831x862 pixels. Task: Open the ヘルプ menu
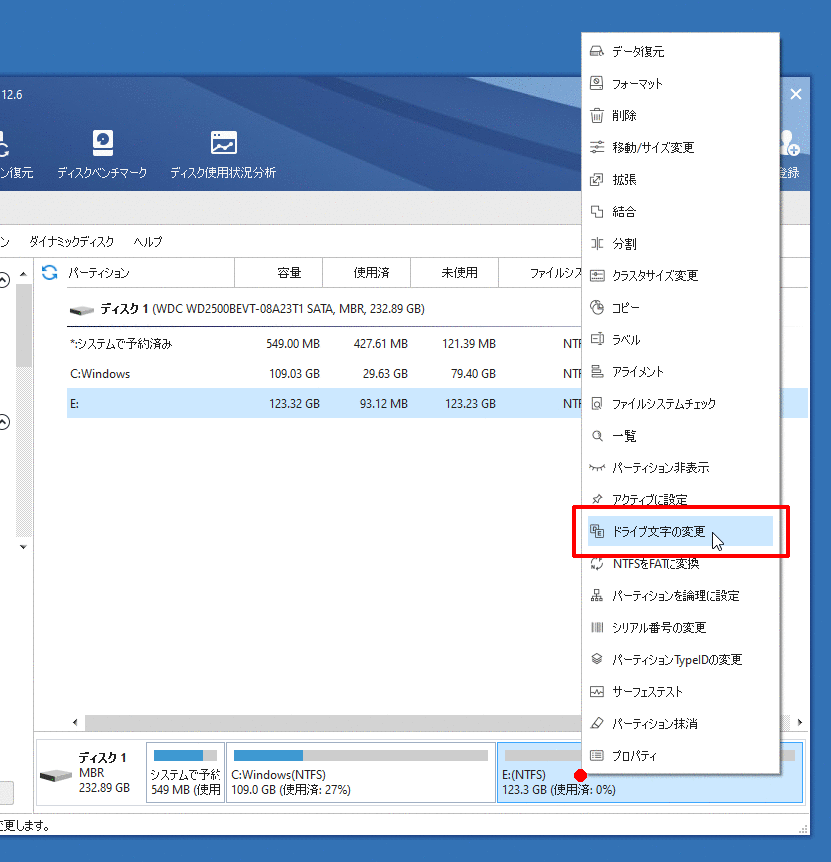[x=148, y=242]
